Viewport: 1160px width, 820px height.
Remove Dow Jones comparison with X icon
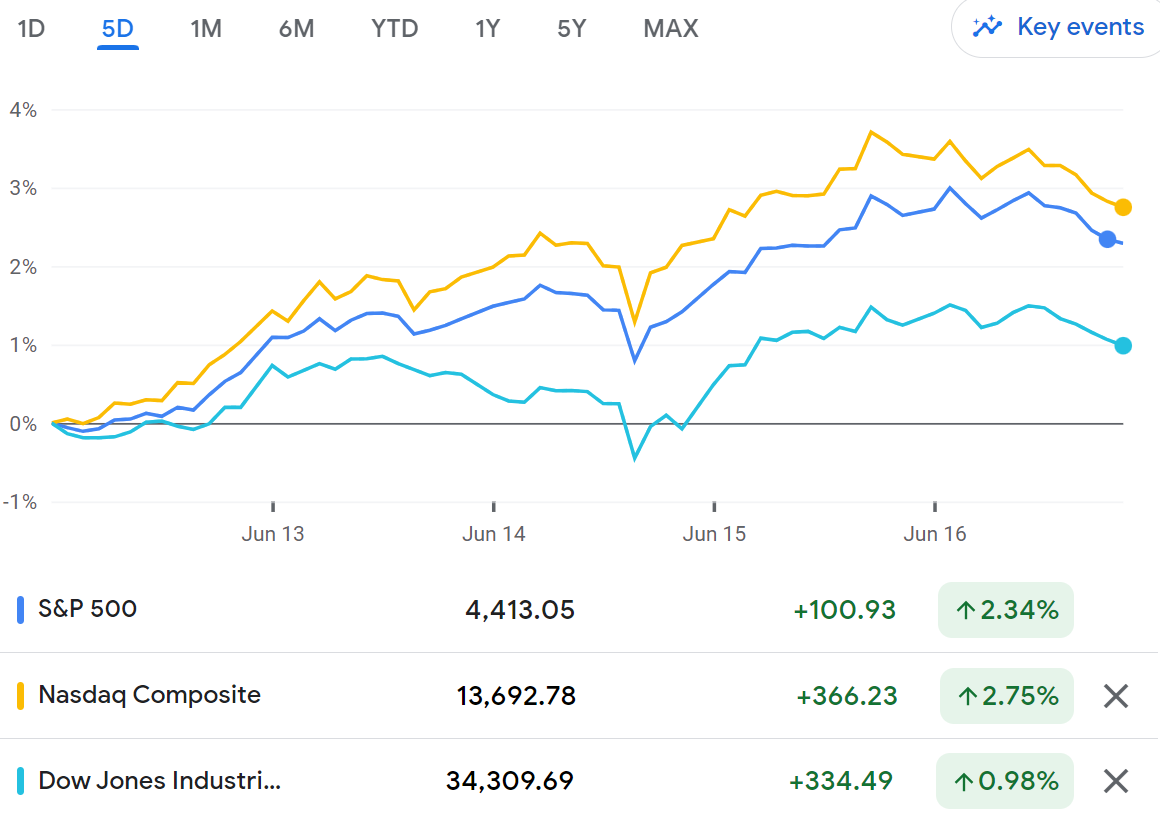tap(1116, 781)
